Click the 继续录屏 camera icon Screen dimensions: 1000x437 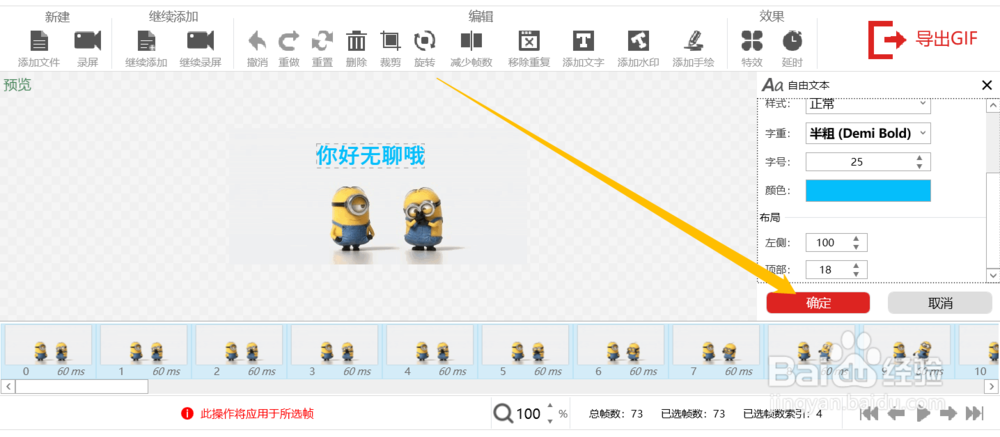click(200, 41)
